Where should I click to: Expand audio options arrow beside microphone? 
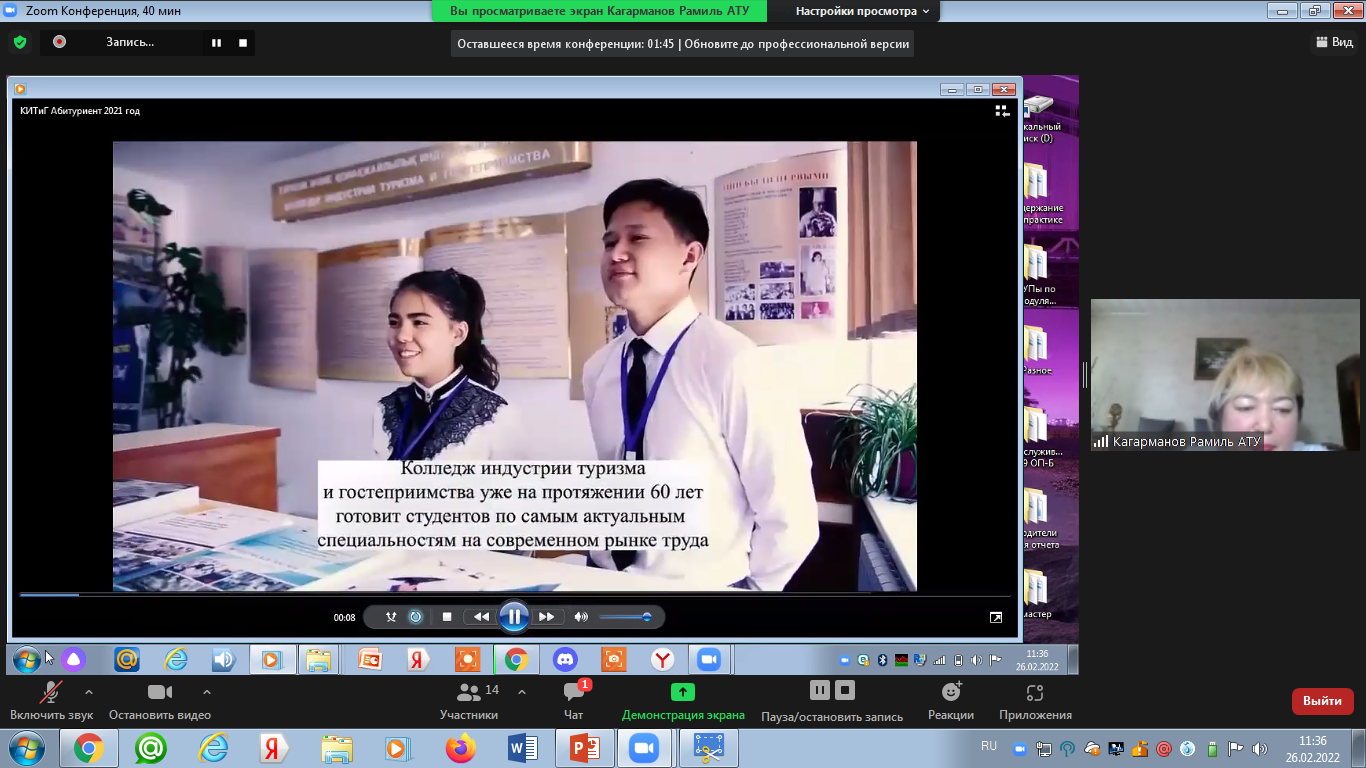point(89,692)
